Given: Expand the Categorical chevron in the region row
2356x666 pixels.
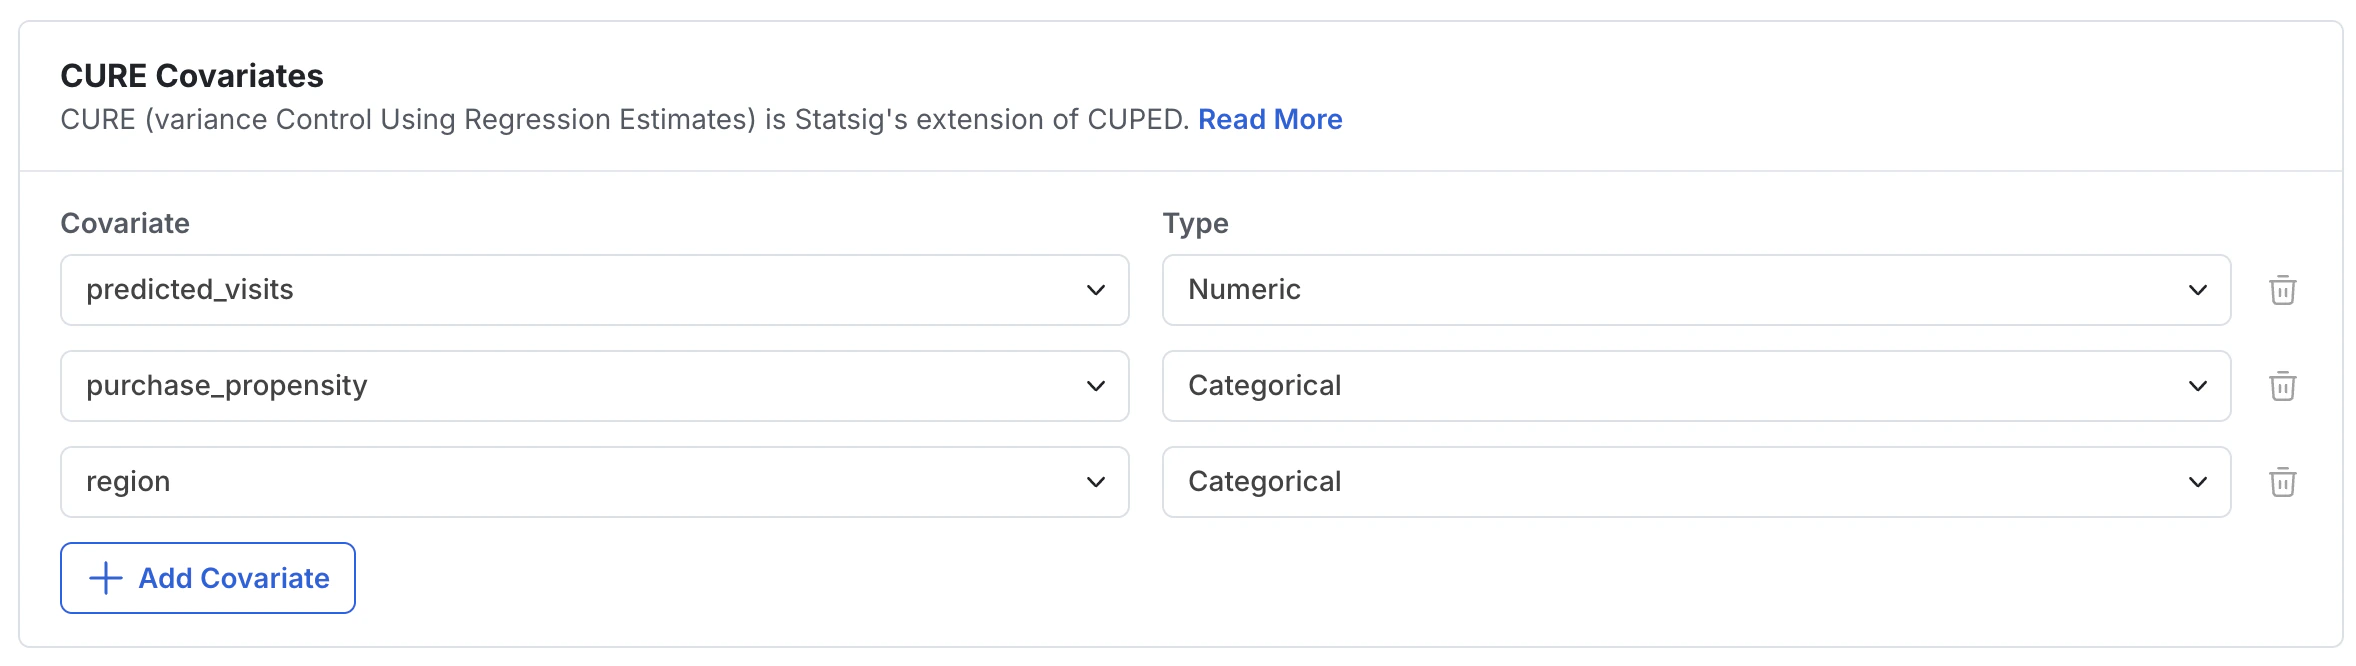Looking at the screenshot, I should click(2198, 482).
